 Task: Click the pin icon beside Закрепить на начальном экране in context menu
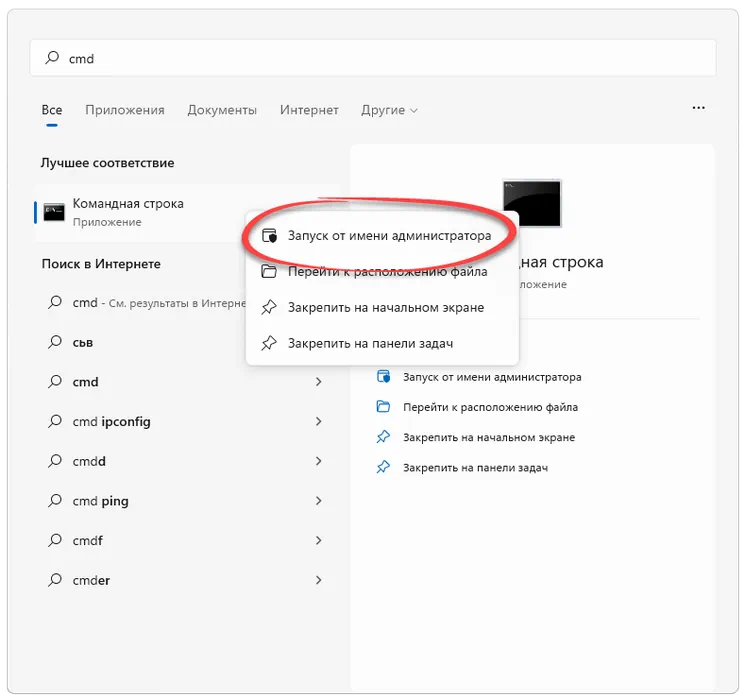pyautogui.click(x=269, y=307)
